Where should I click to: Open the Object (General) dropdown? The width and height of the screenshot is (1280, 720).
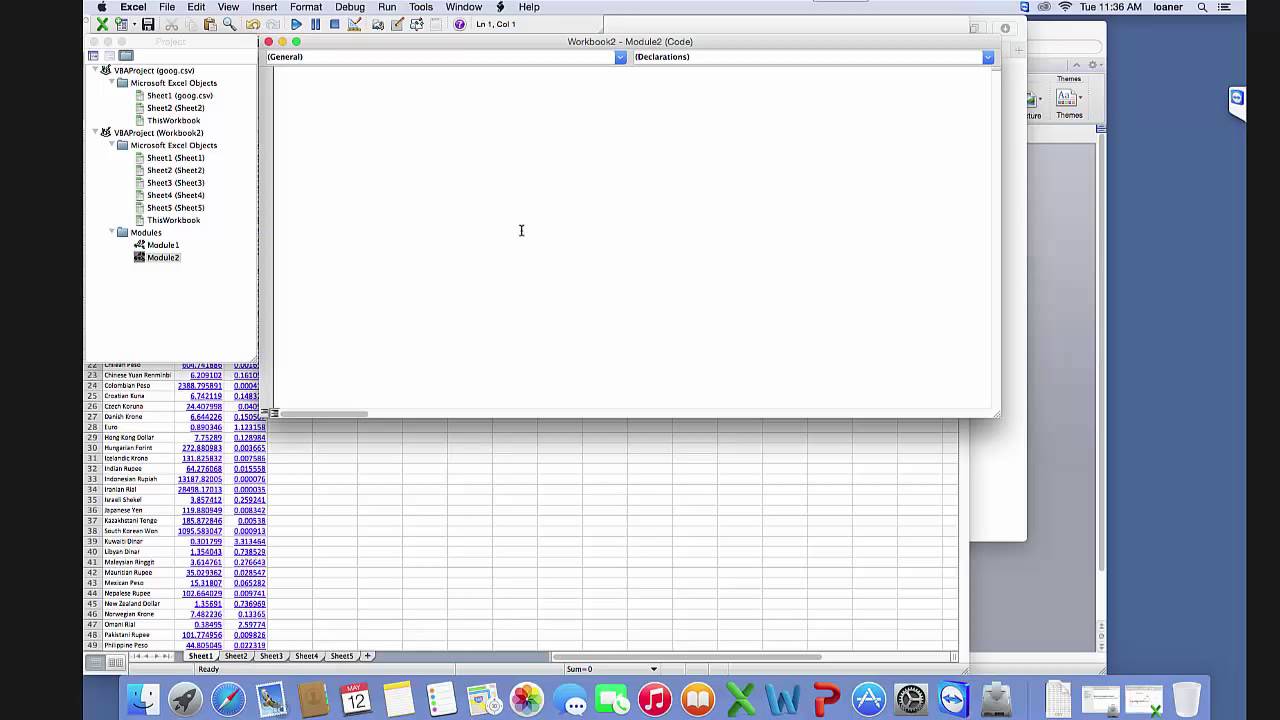[620, 57]
